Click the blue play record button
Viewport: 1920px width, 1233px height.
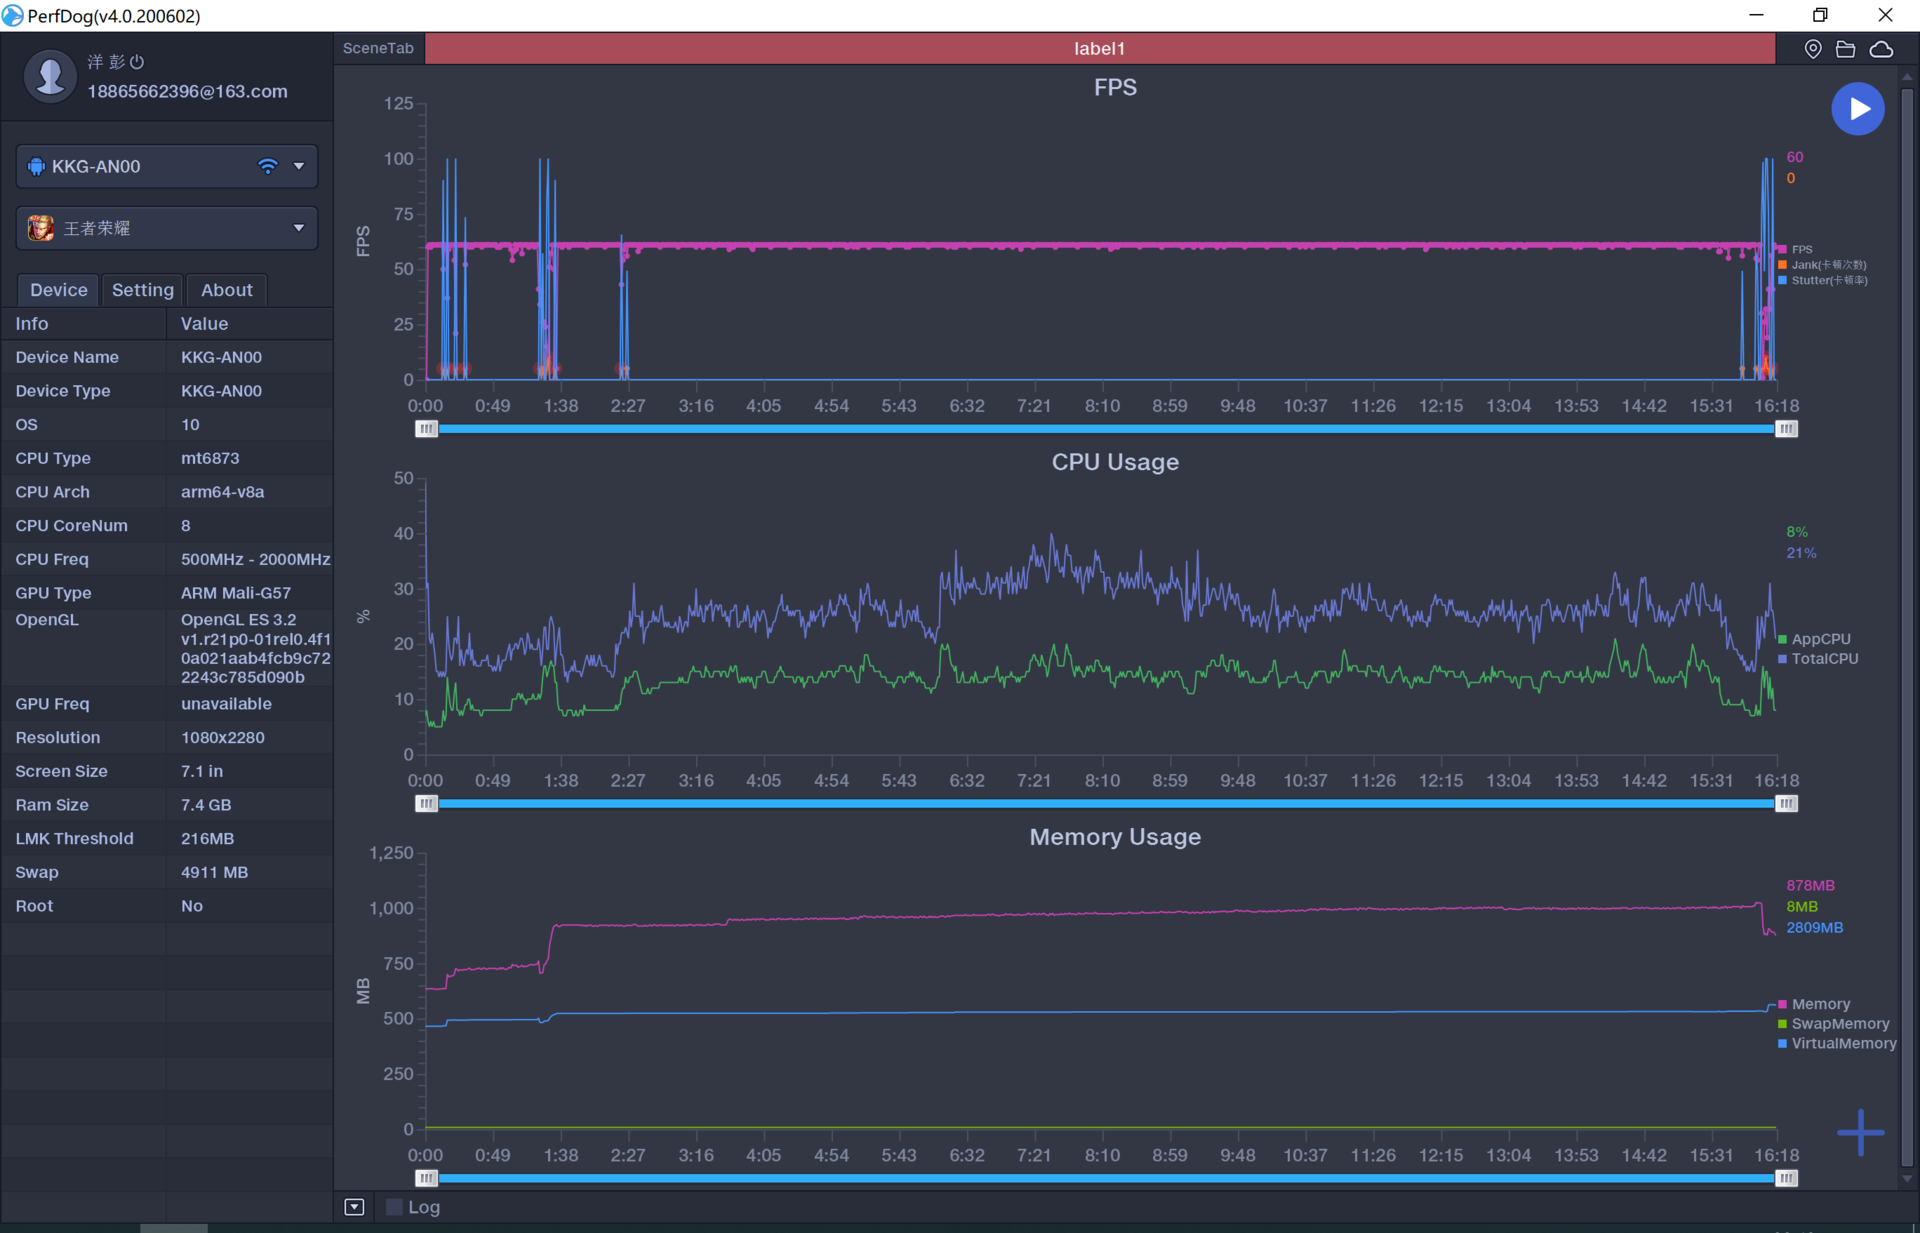(1857, 109)
